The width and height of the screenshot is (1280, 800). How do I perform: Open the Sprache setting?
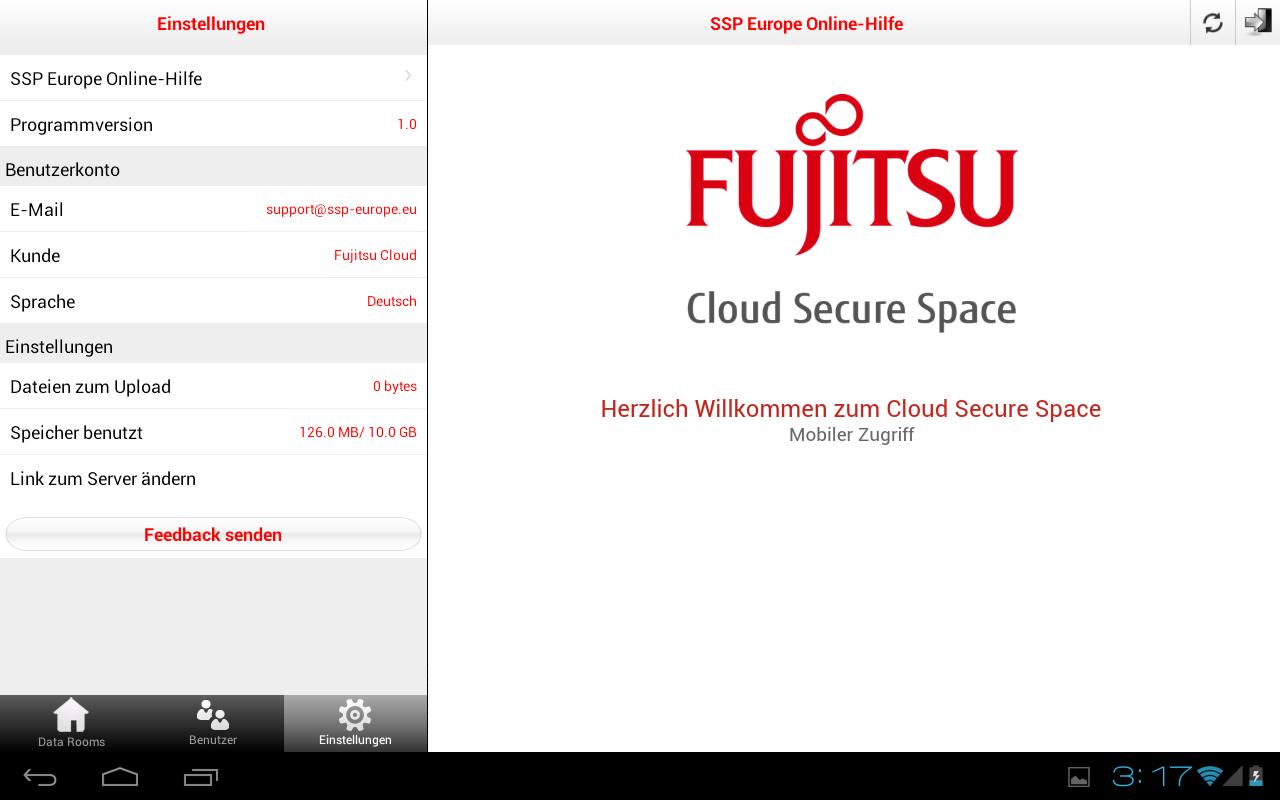tap(213, 301)
